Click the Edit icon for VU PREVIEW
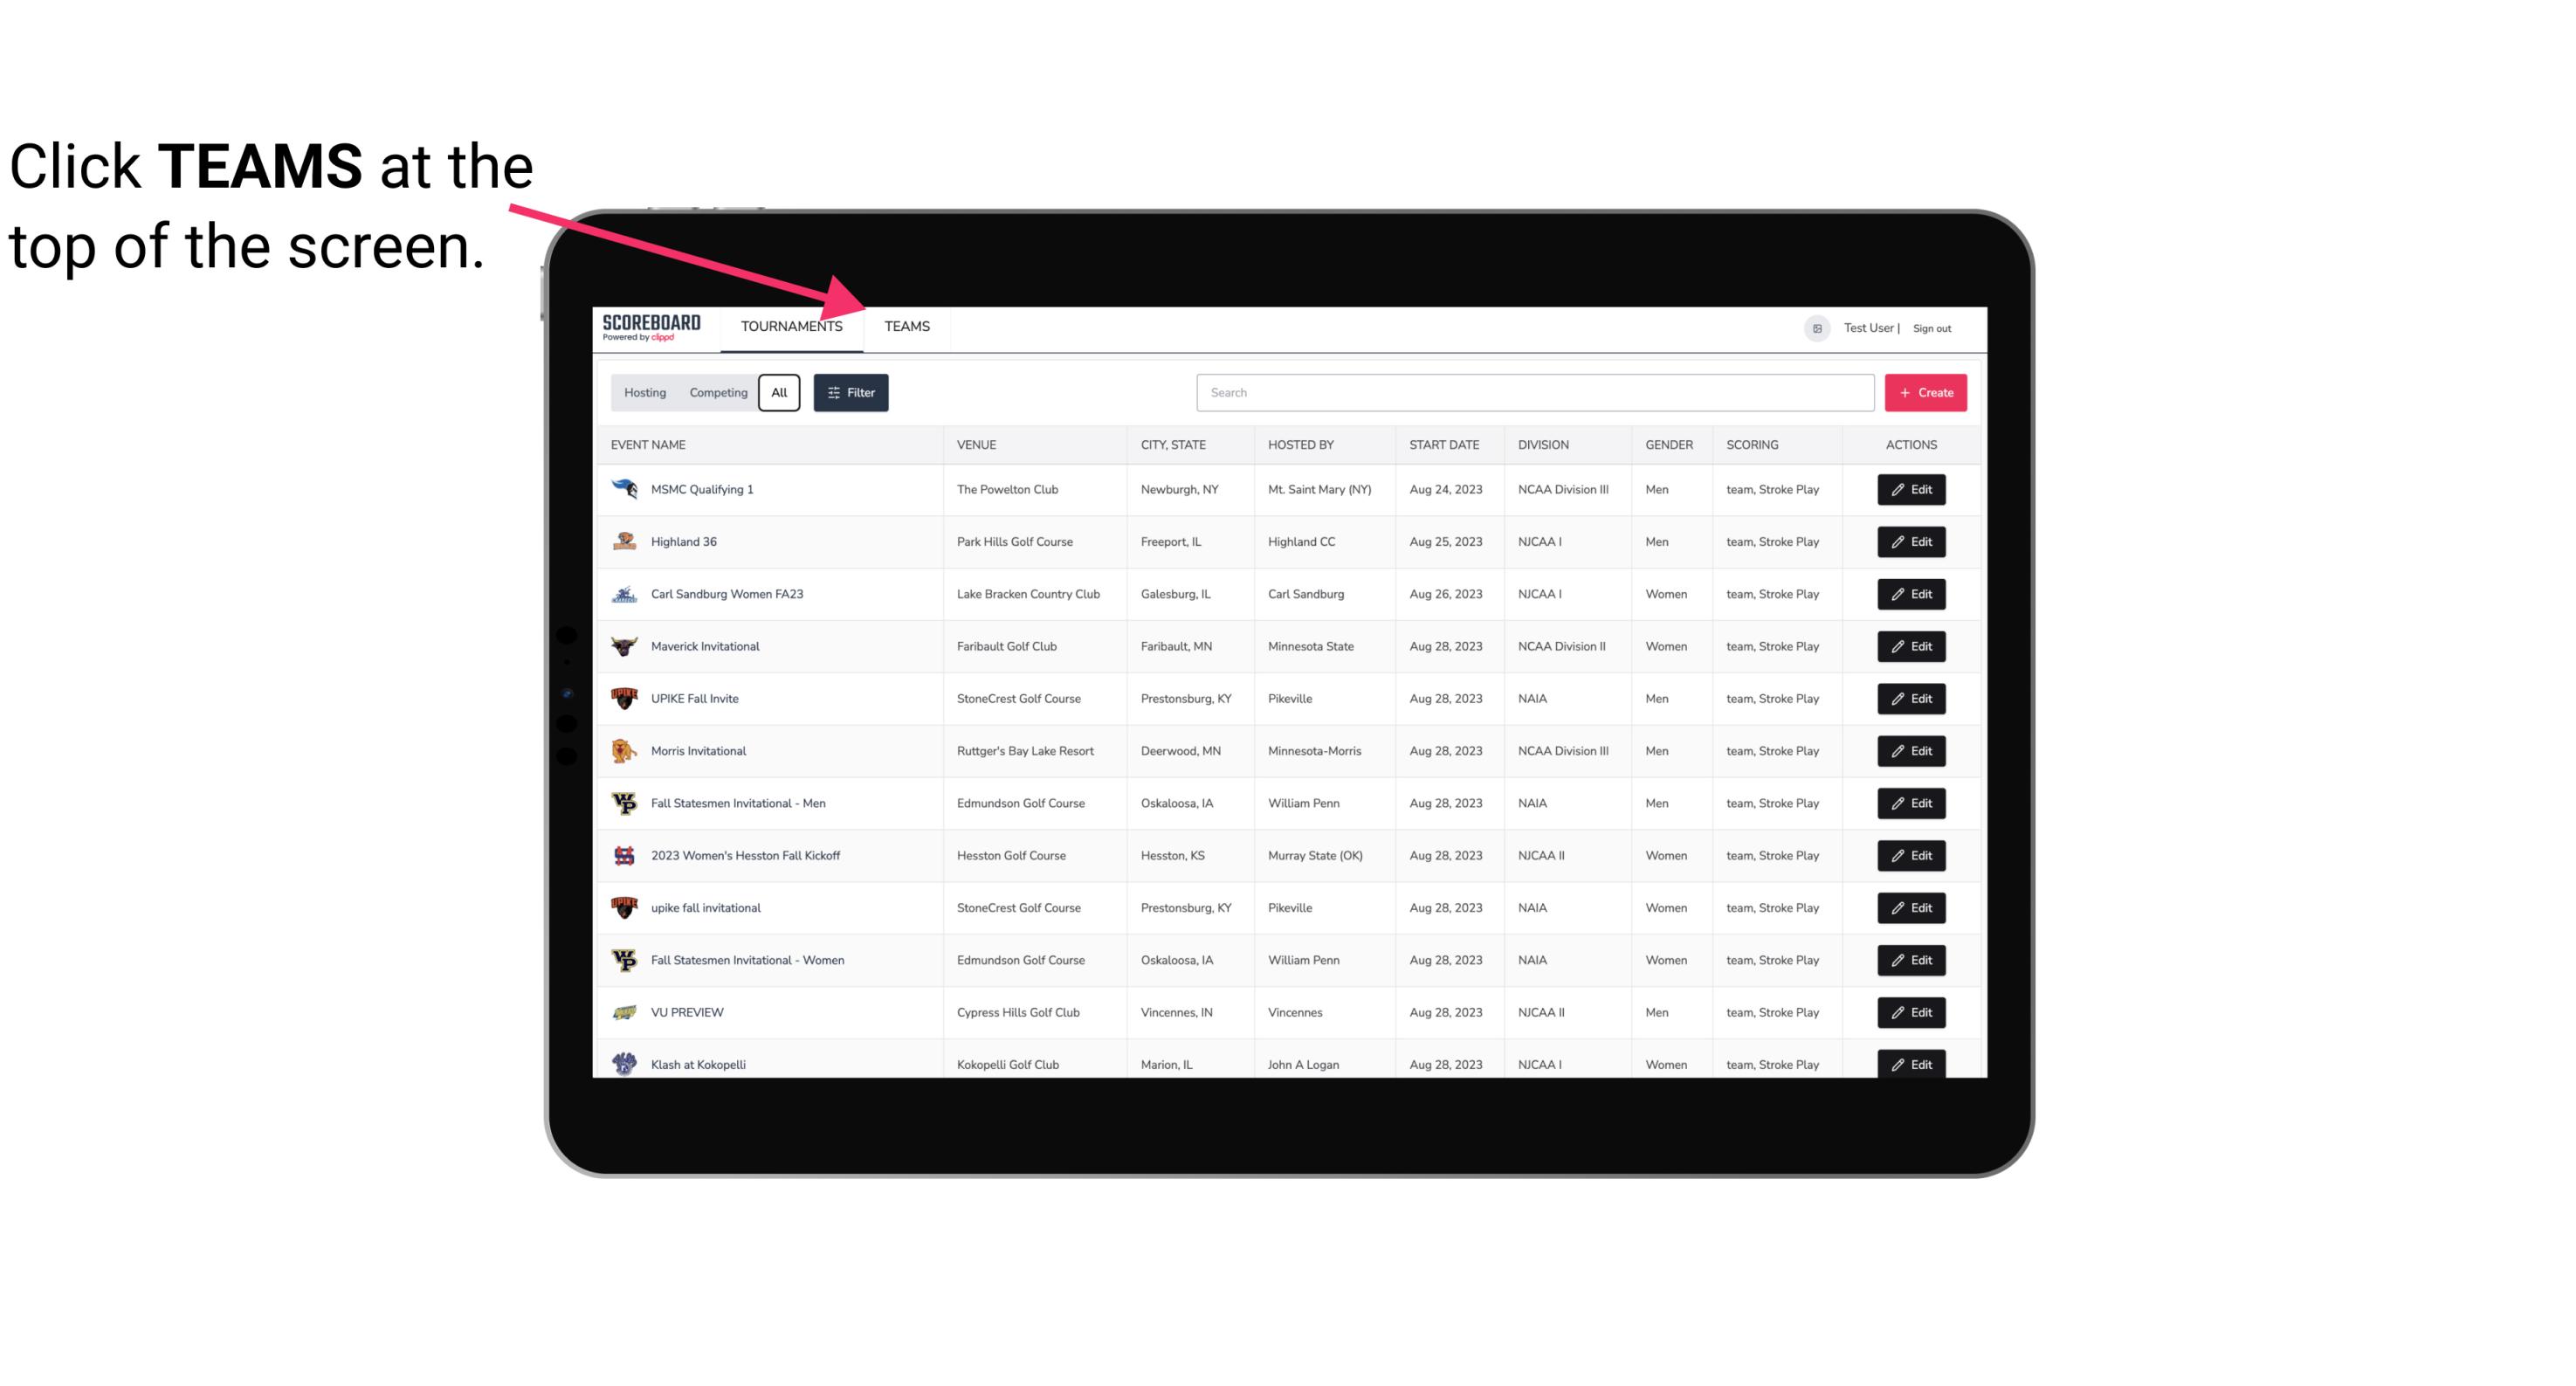The height and width of the screenshot is (1386, 2576). click(1911, 1010)
